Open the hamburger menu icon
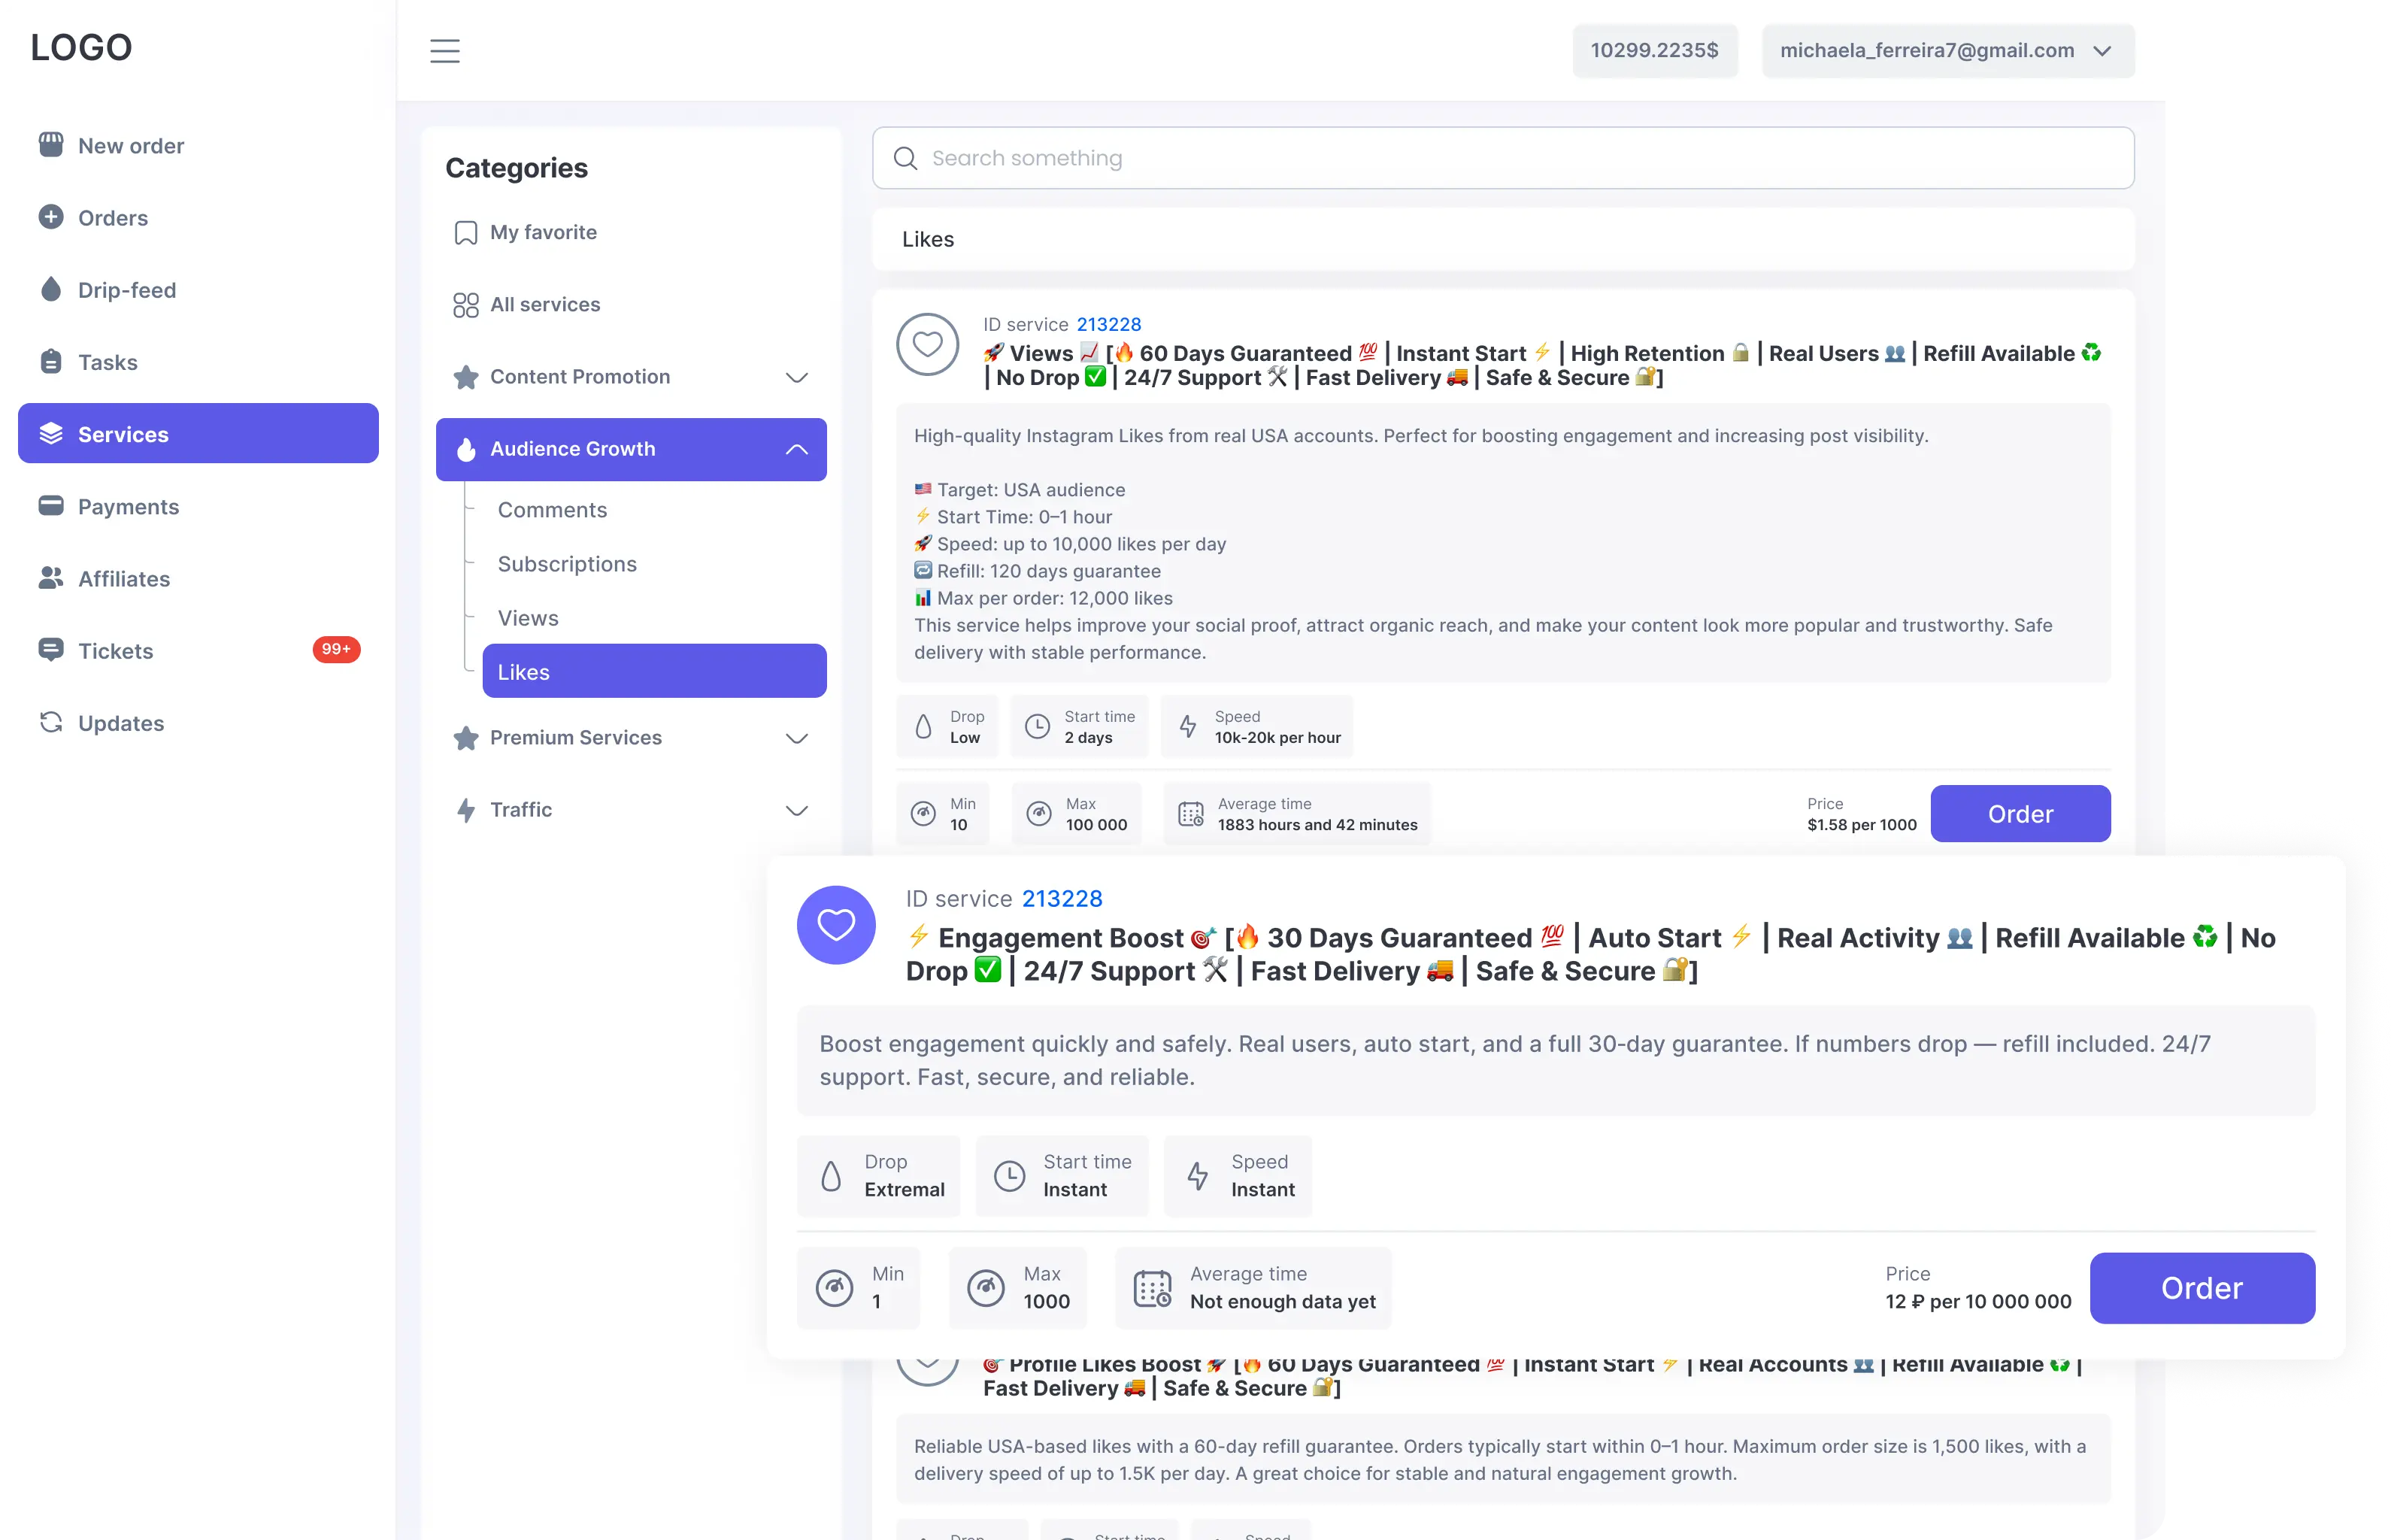Viewport: 2391px width, 1540px height. pyautogui.click(x=445, y=50)
